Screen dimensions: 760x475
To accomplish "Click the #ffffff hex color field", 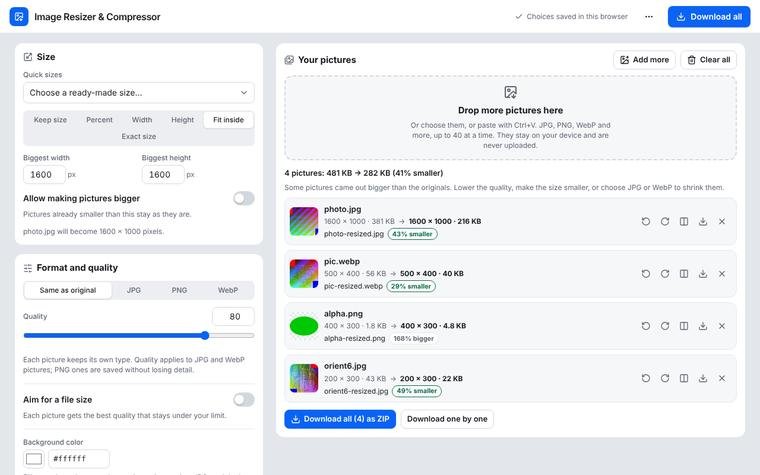I will [x=79, y=459].
